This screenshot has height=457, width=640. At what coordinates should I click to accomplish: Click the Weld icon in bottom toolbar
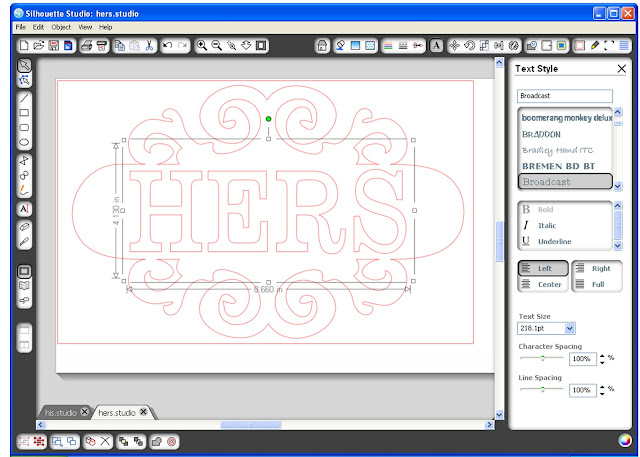point(157,441)
